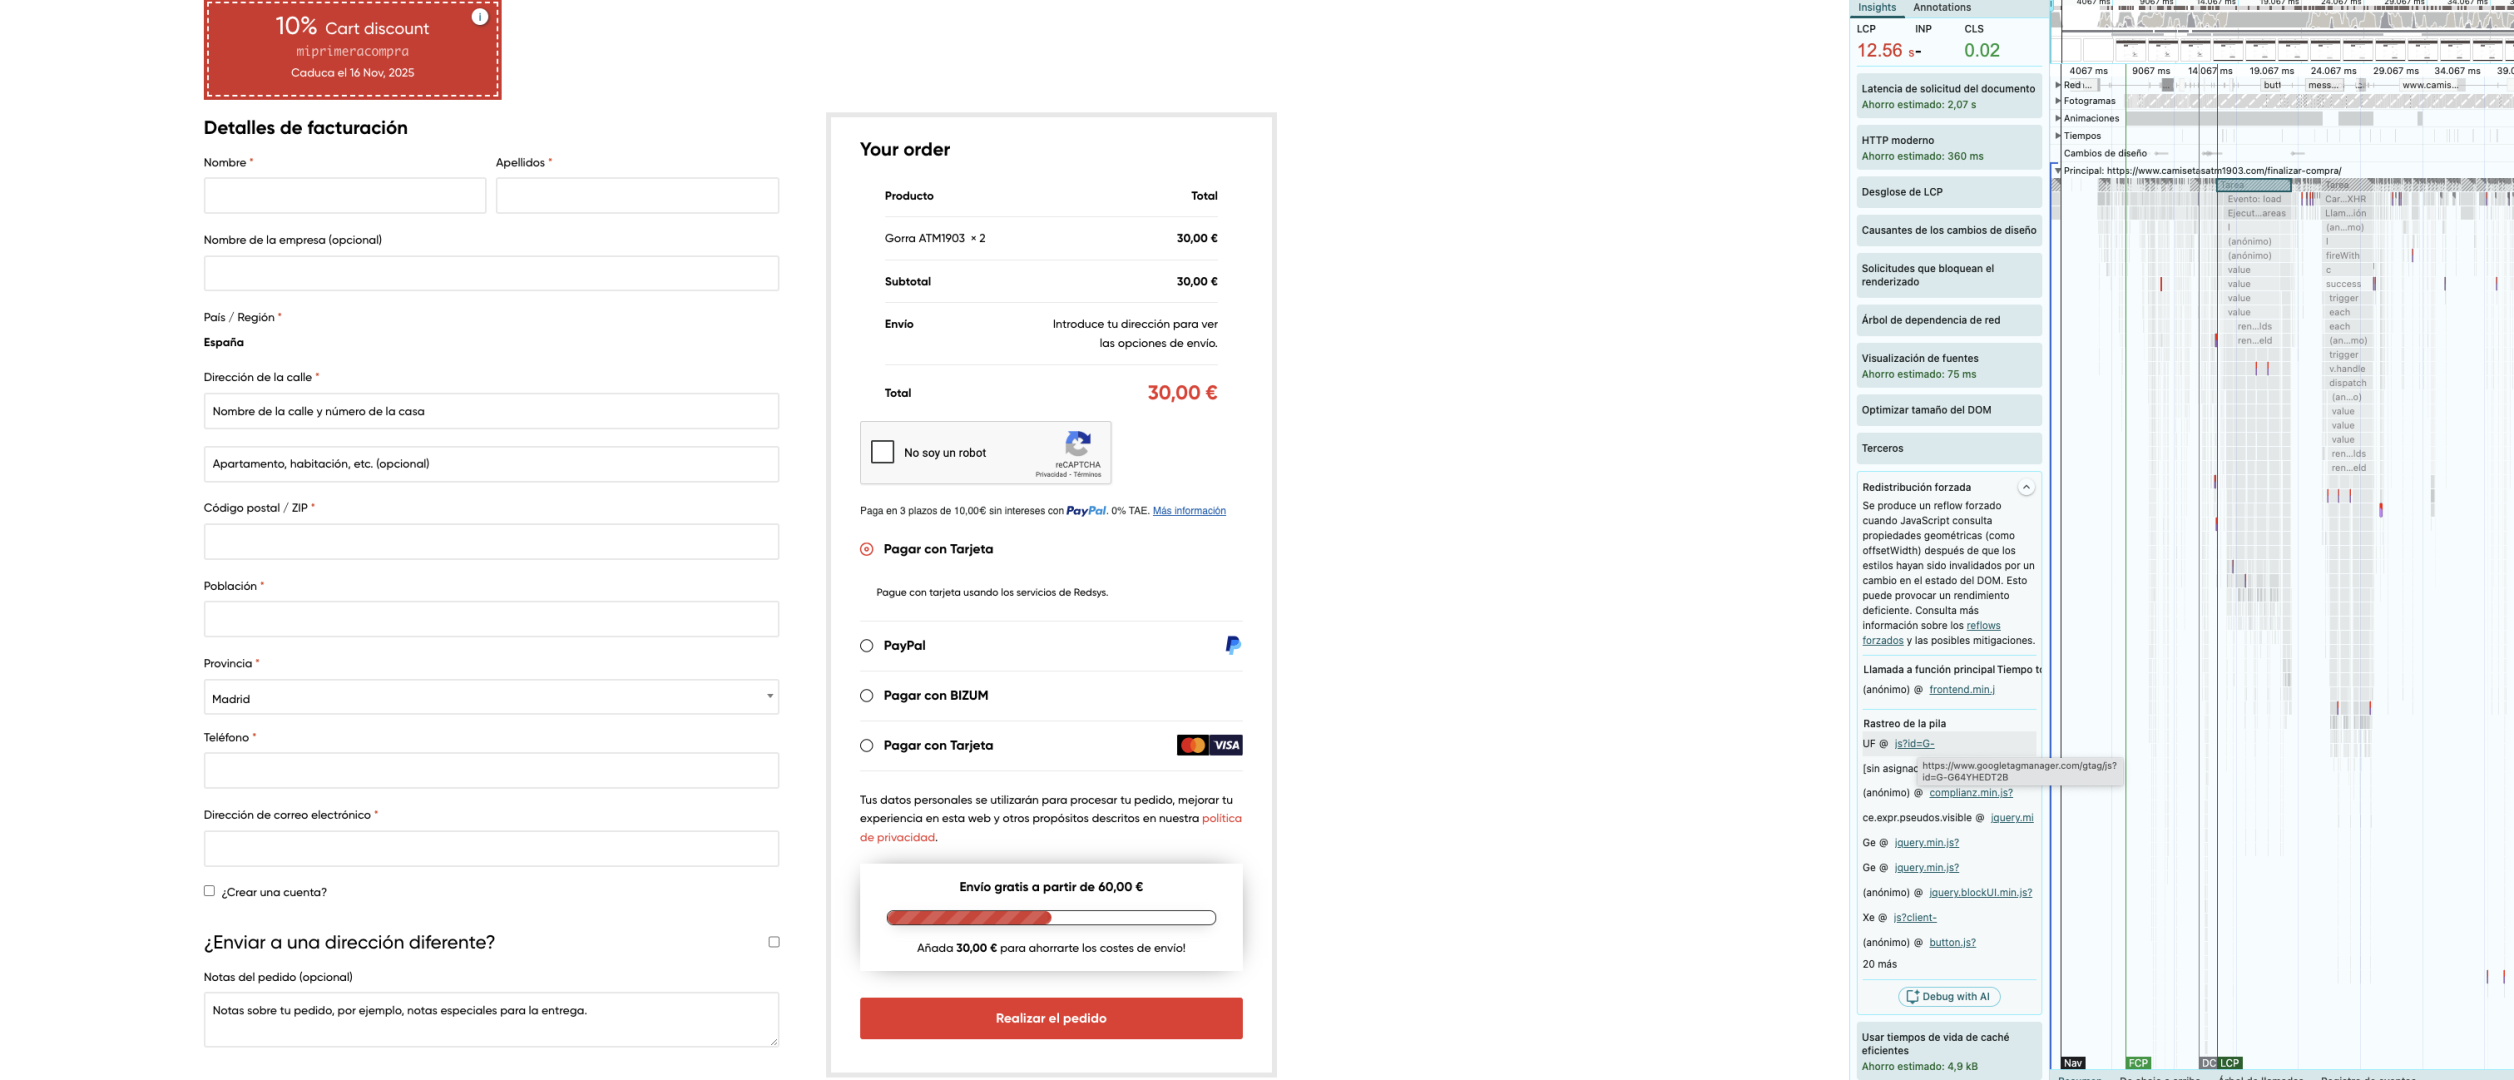
Task: Click the Código postal input field
Action: 491,542
